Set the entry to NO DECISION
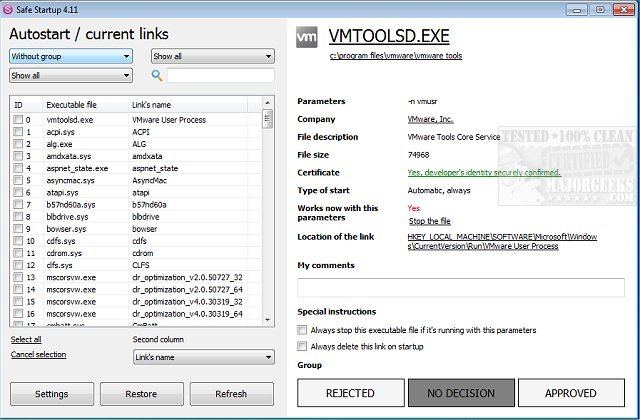The height and width of the screenshot is (420, 640). pyautogui.click(x=461, y=393)
